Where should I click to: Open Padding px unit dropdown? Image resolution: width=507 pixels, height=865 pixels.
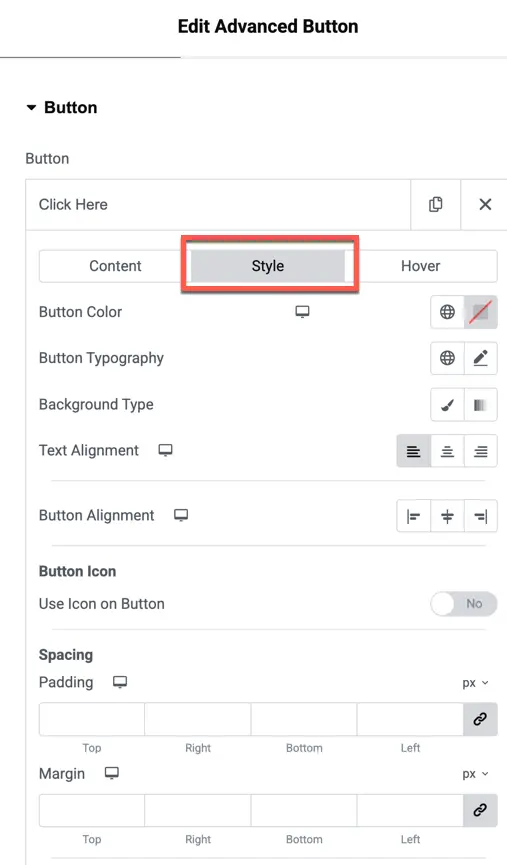[x=476, y=683]
